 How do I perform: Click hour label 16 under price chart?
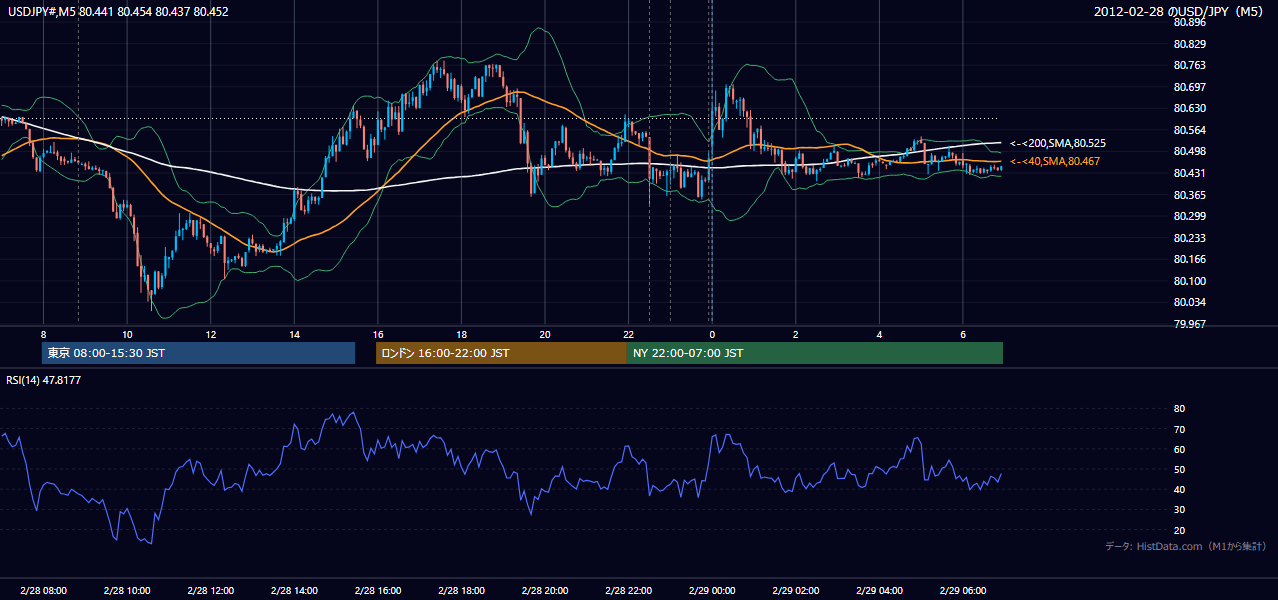pyautogui.click(x=378, y=334)
